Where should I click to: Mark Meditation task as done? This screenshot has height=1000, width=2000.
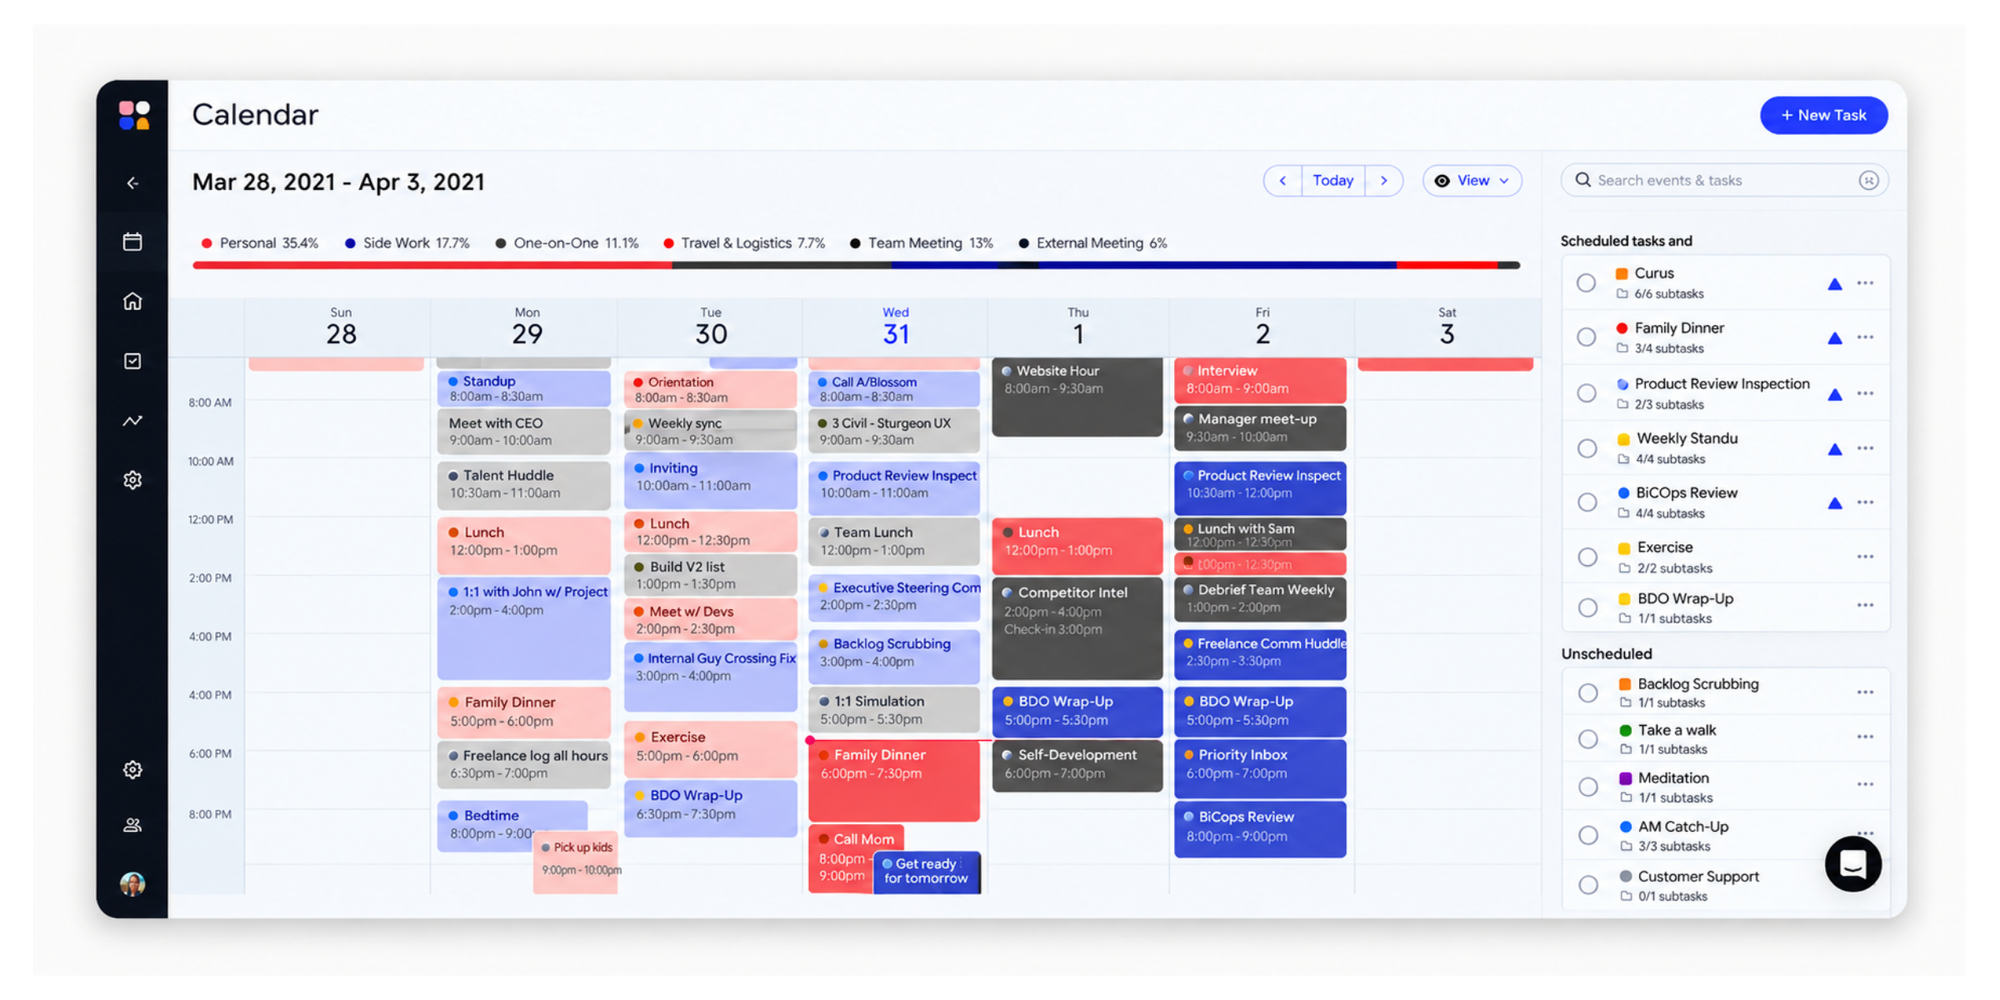point(1587,787)
